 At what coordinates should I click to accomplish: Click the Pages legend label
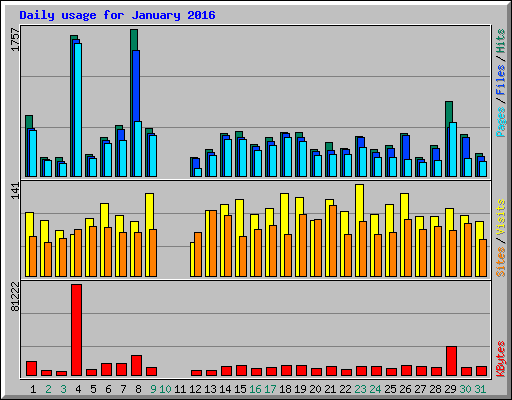pos(501,122)
